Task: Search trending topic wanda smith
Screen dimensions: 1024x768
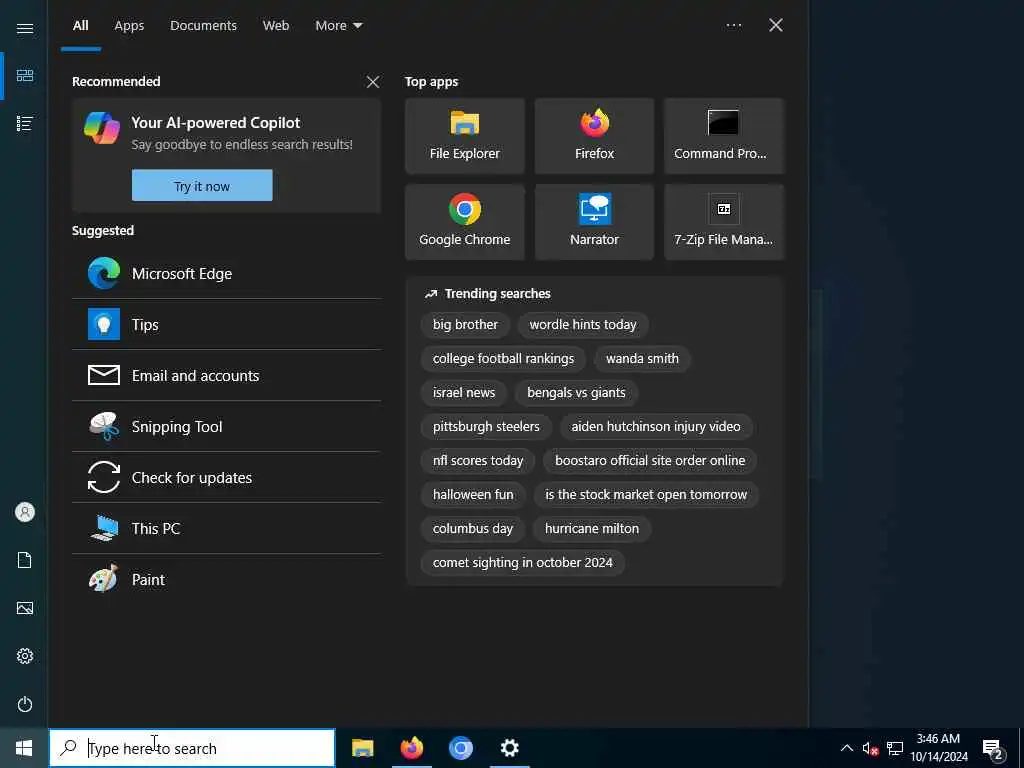Action: (x=642, y=359)
